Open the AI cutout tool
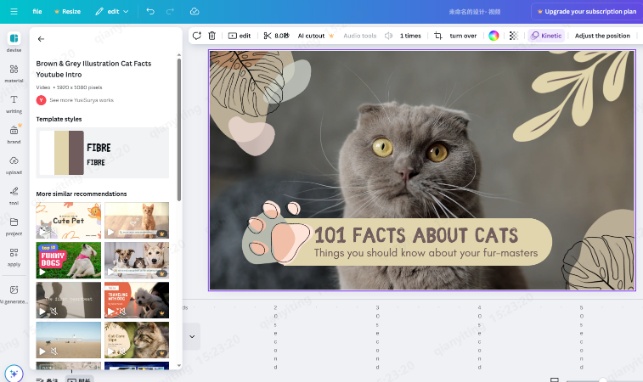643x382 pixels. click(x=316, y=36)
